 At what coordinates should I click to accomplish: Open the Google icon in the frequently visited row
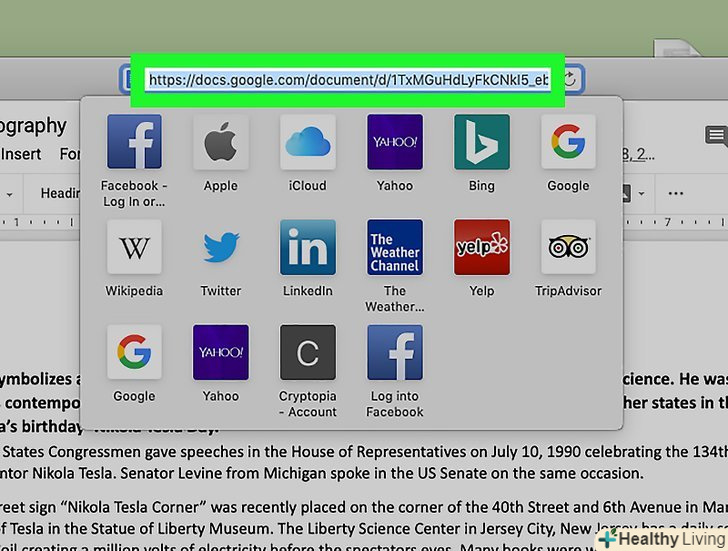(134, 352)
